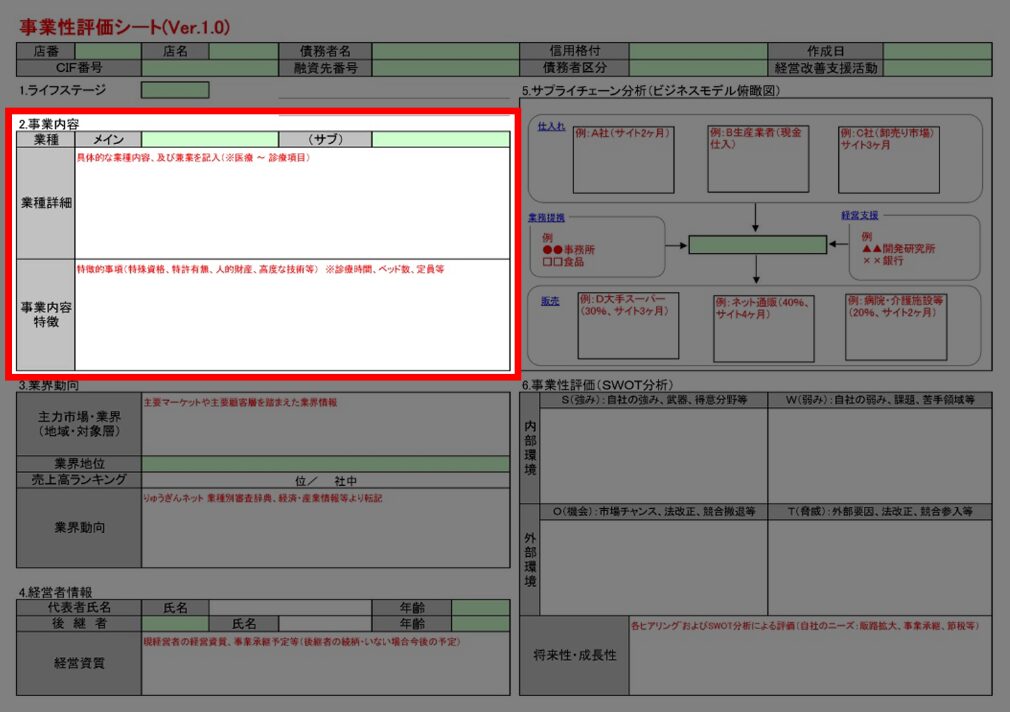Click the O(機会) text area
1010x712 pixels.
[654, 568]
